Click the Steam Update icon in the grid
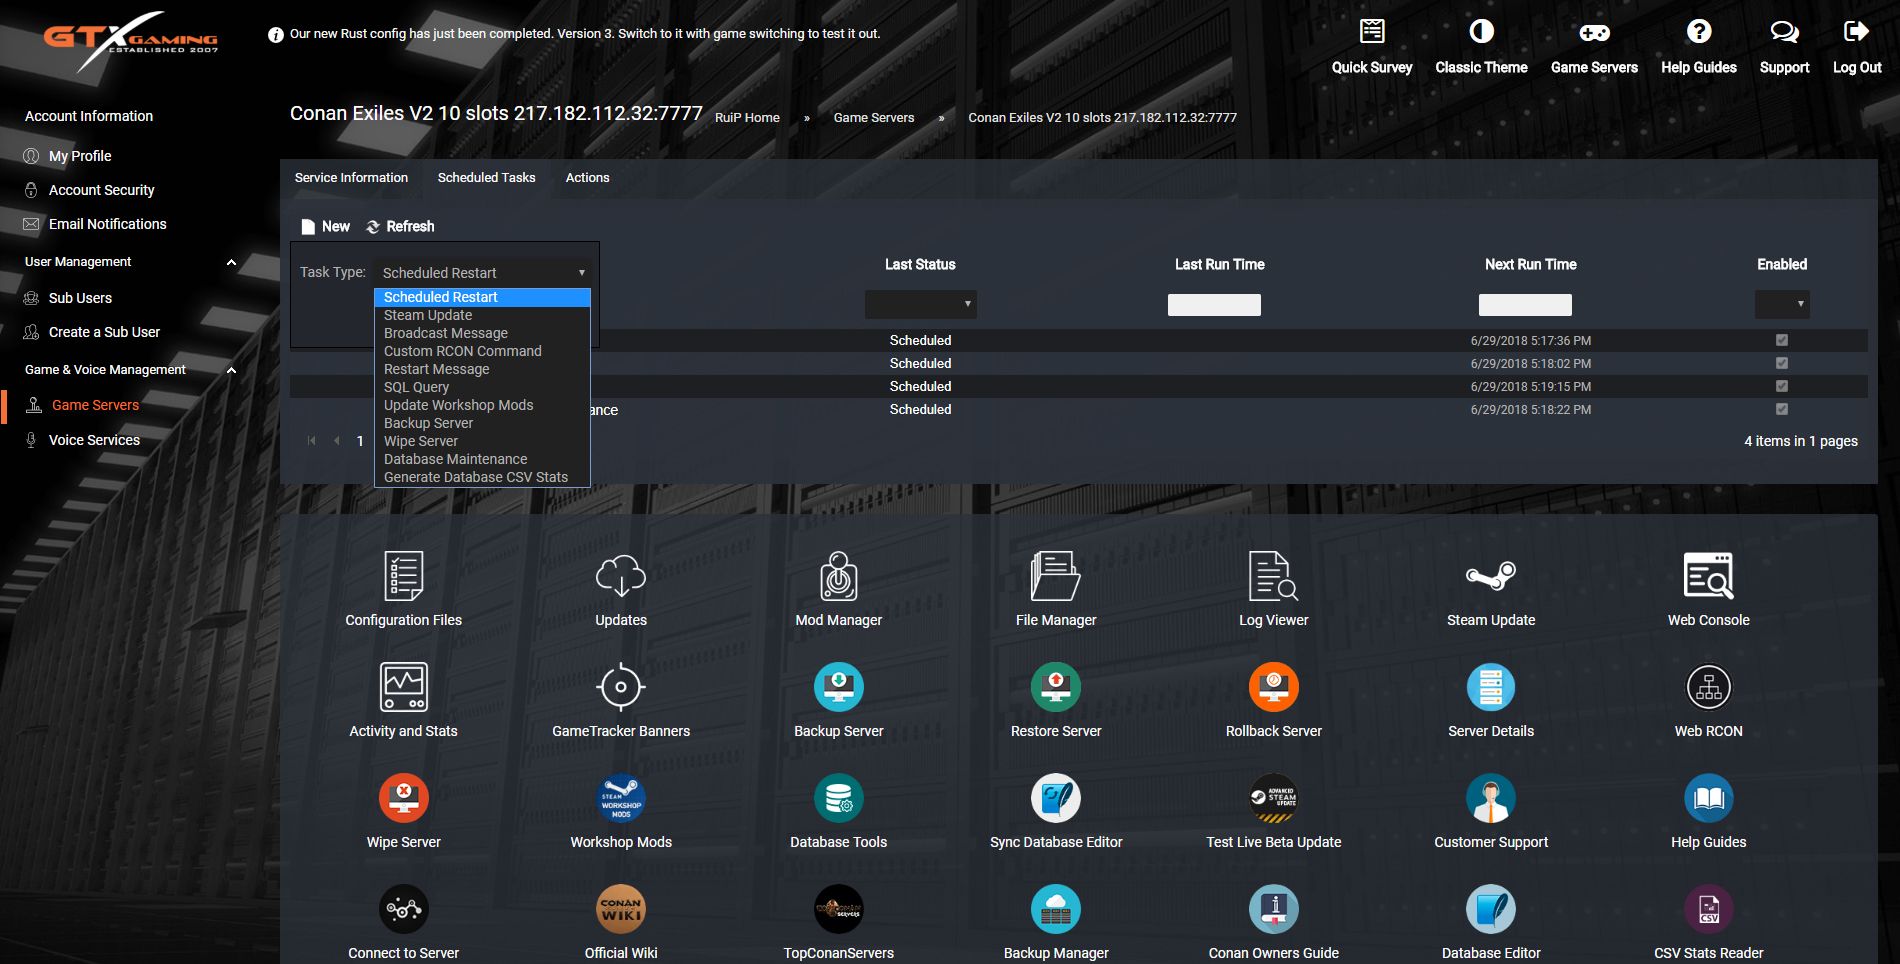This screenshot has width=1900, height=964. tap(1491, 576)
